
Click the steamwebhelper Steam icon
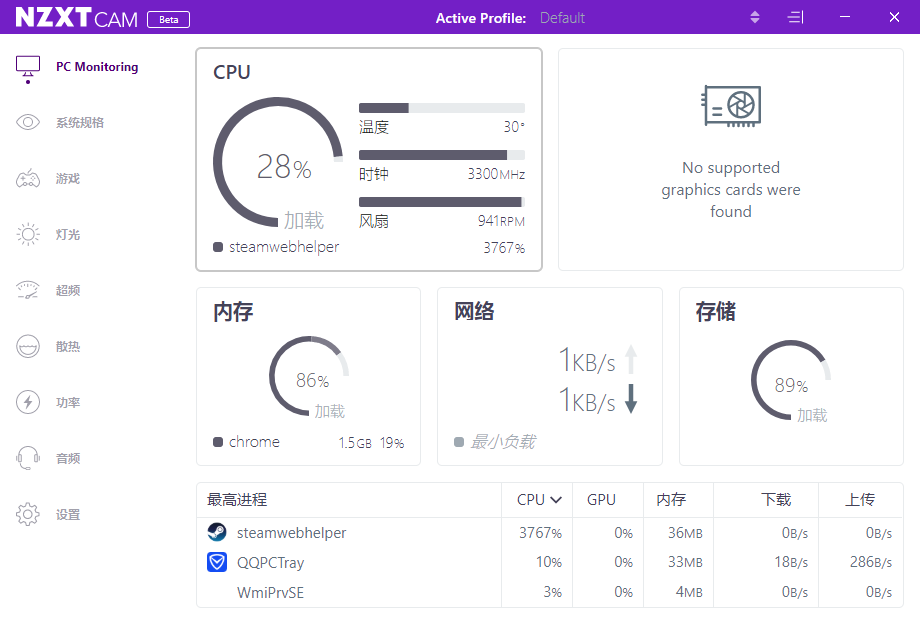pyautogui.click(x=217, y=532)
